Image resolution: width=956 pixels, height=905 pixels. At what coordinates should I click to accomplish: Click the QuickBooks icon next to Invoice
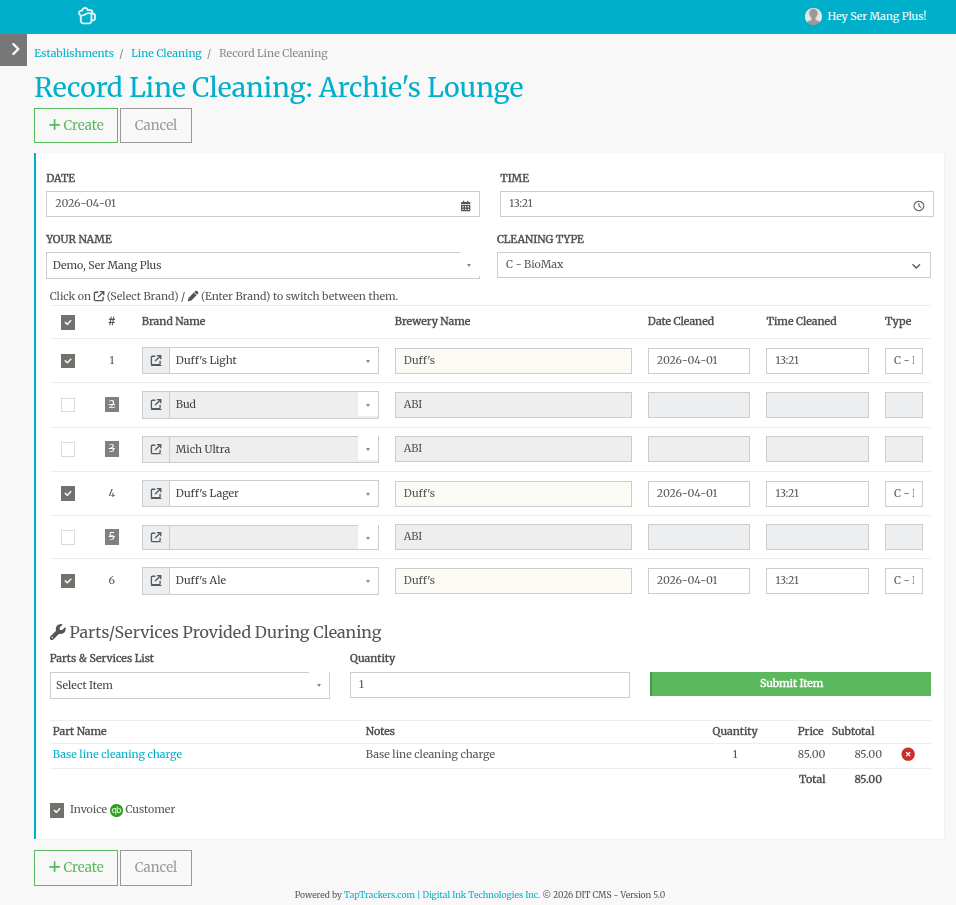click(116, 810)
